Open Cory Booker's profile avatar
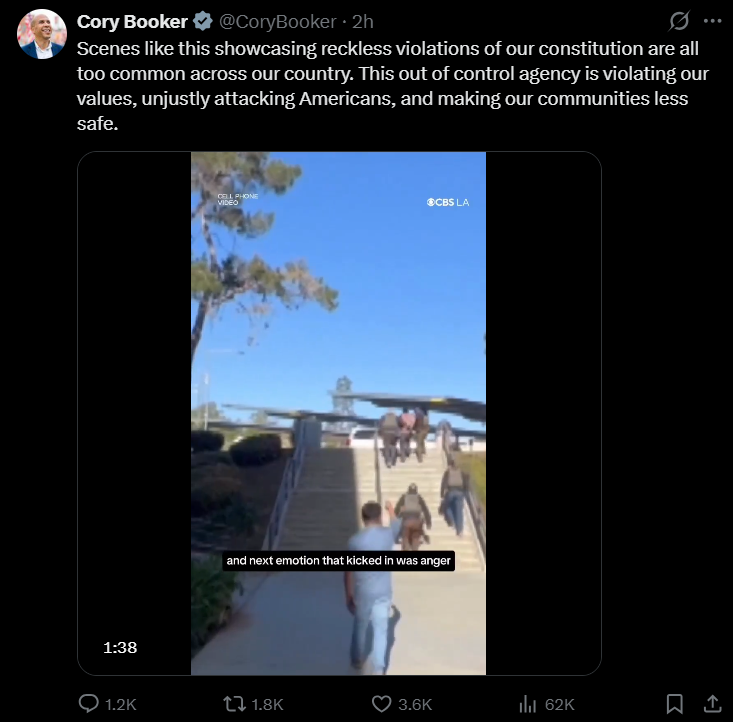 (x=42, y=34)
